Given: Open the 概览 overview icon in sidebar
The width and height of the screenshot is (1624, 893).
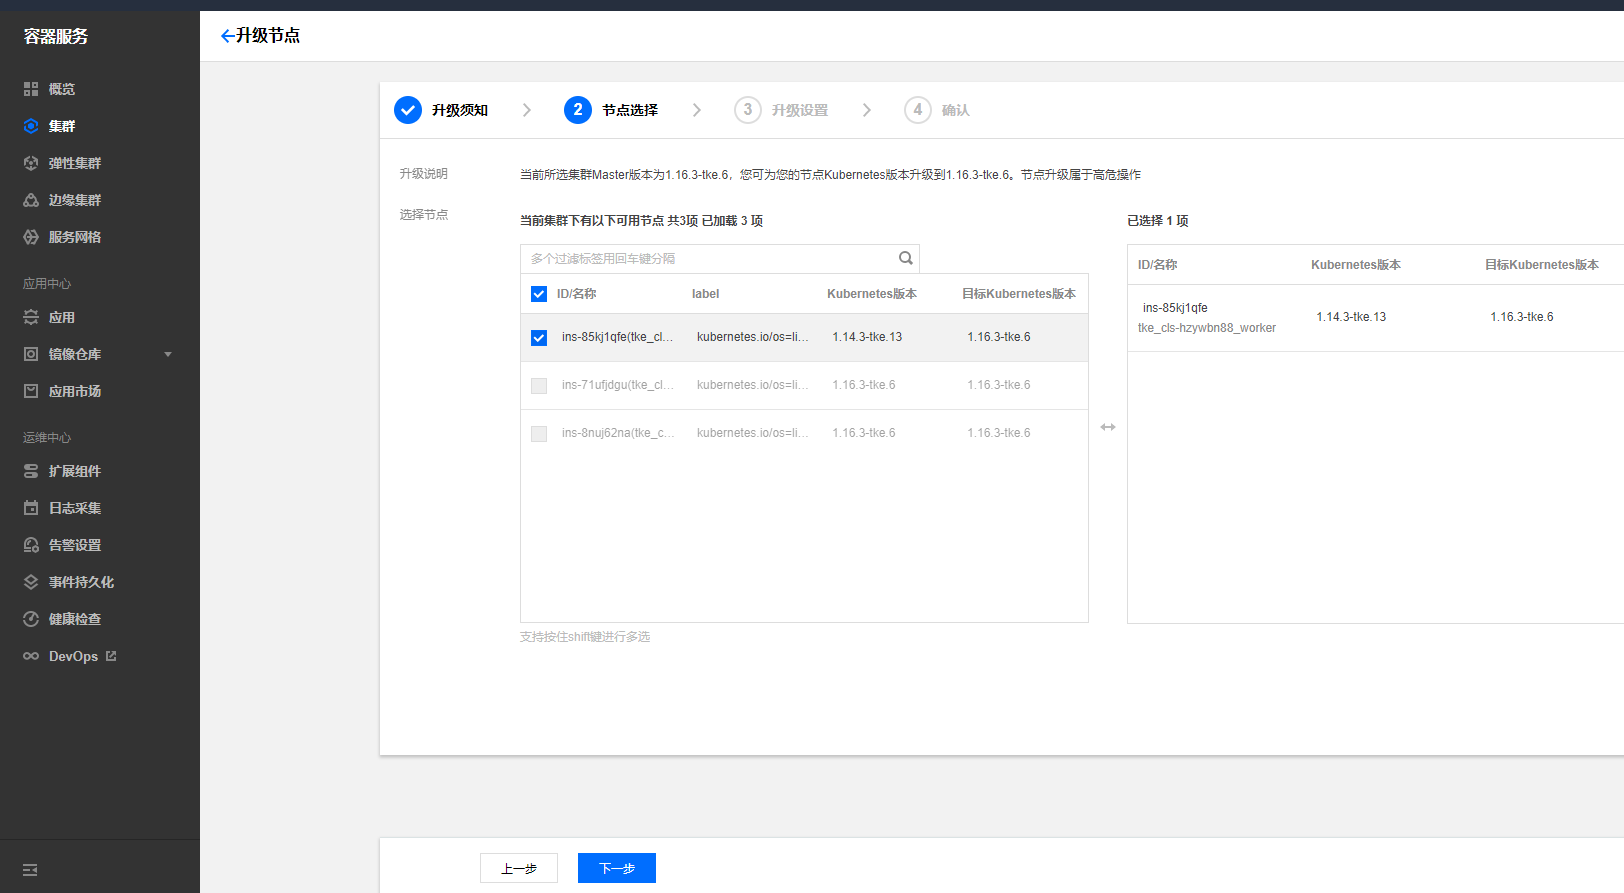Looking at the screenshot, I should (31, 89).
